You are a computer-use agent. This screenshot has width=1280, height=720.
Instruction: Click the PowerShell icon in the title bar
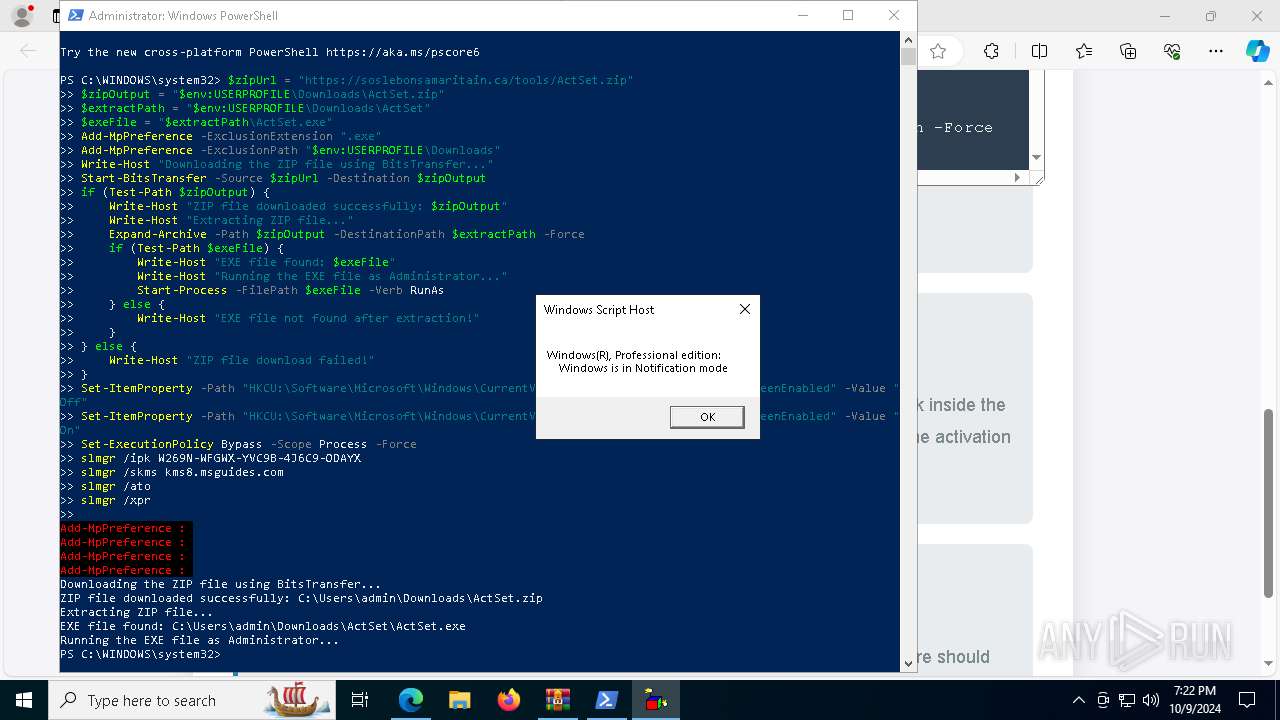point(75,16)
